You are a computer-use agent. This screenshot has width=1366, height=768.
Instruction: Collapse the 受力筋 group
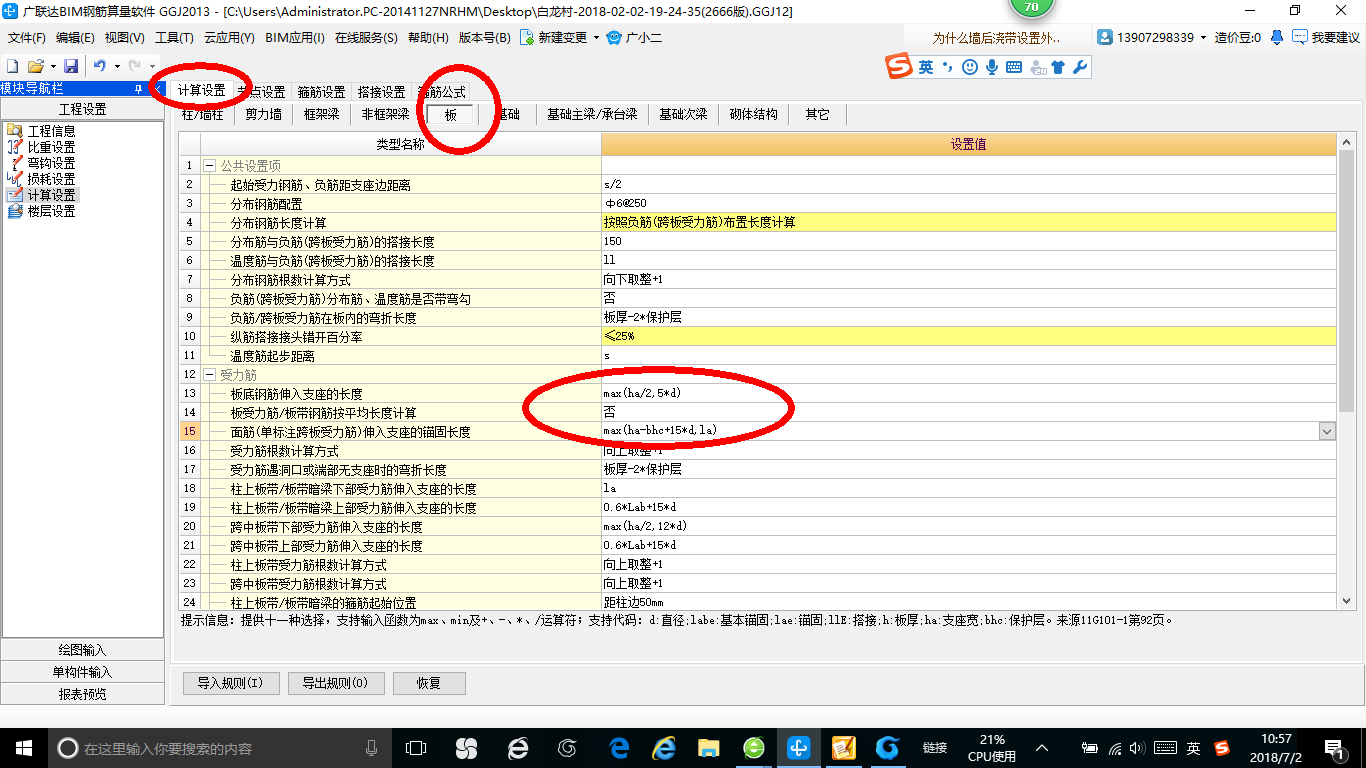(209, 375)
